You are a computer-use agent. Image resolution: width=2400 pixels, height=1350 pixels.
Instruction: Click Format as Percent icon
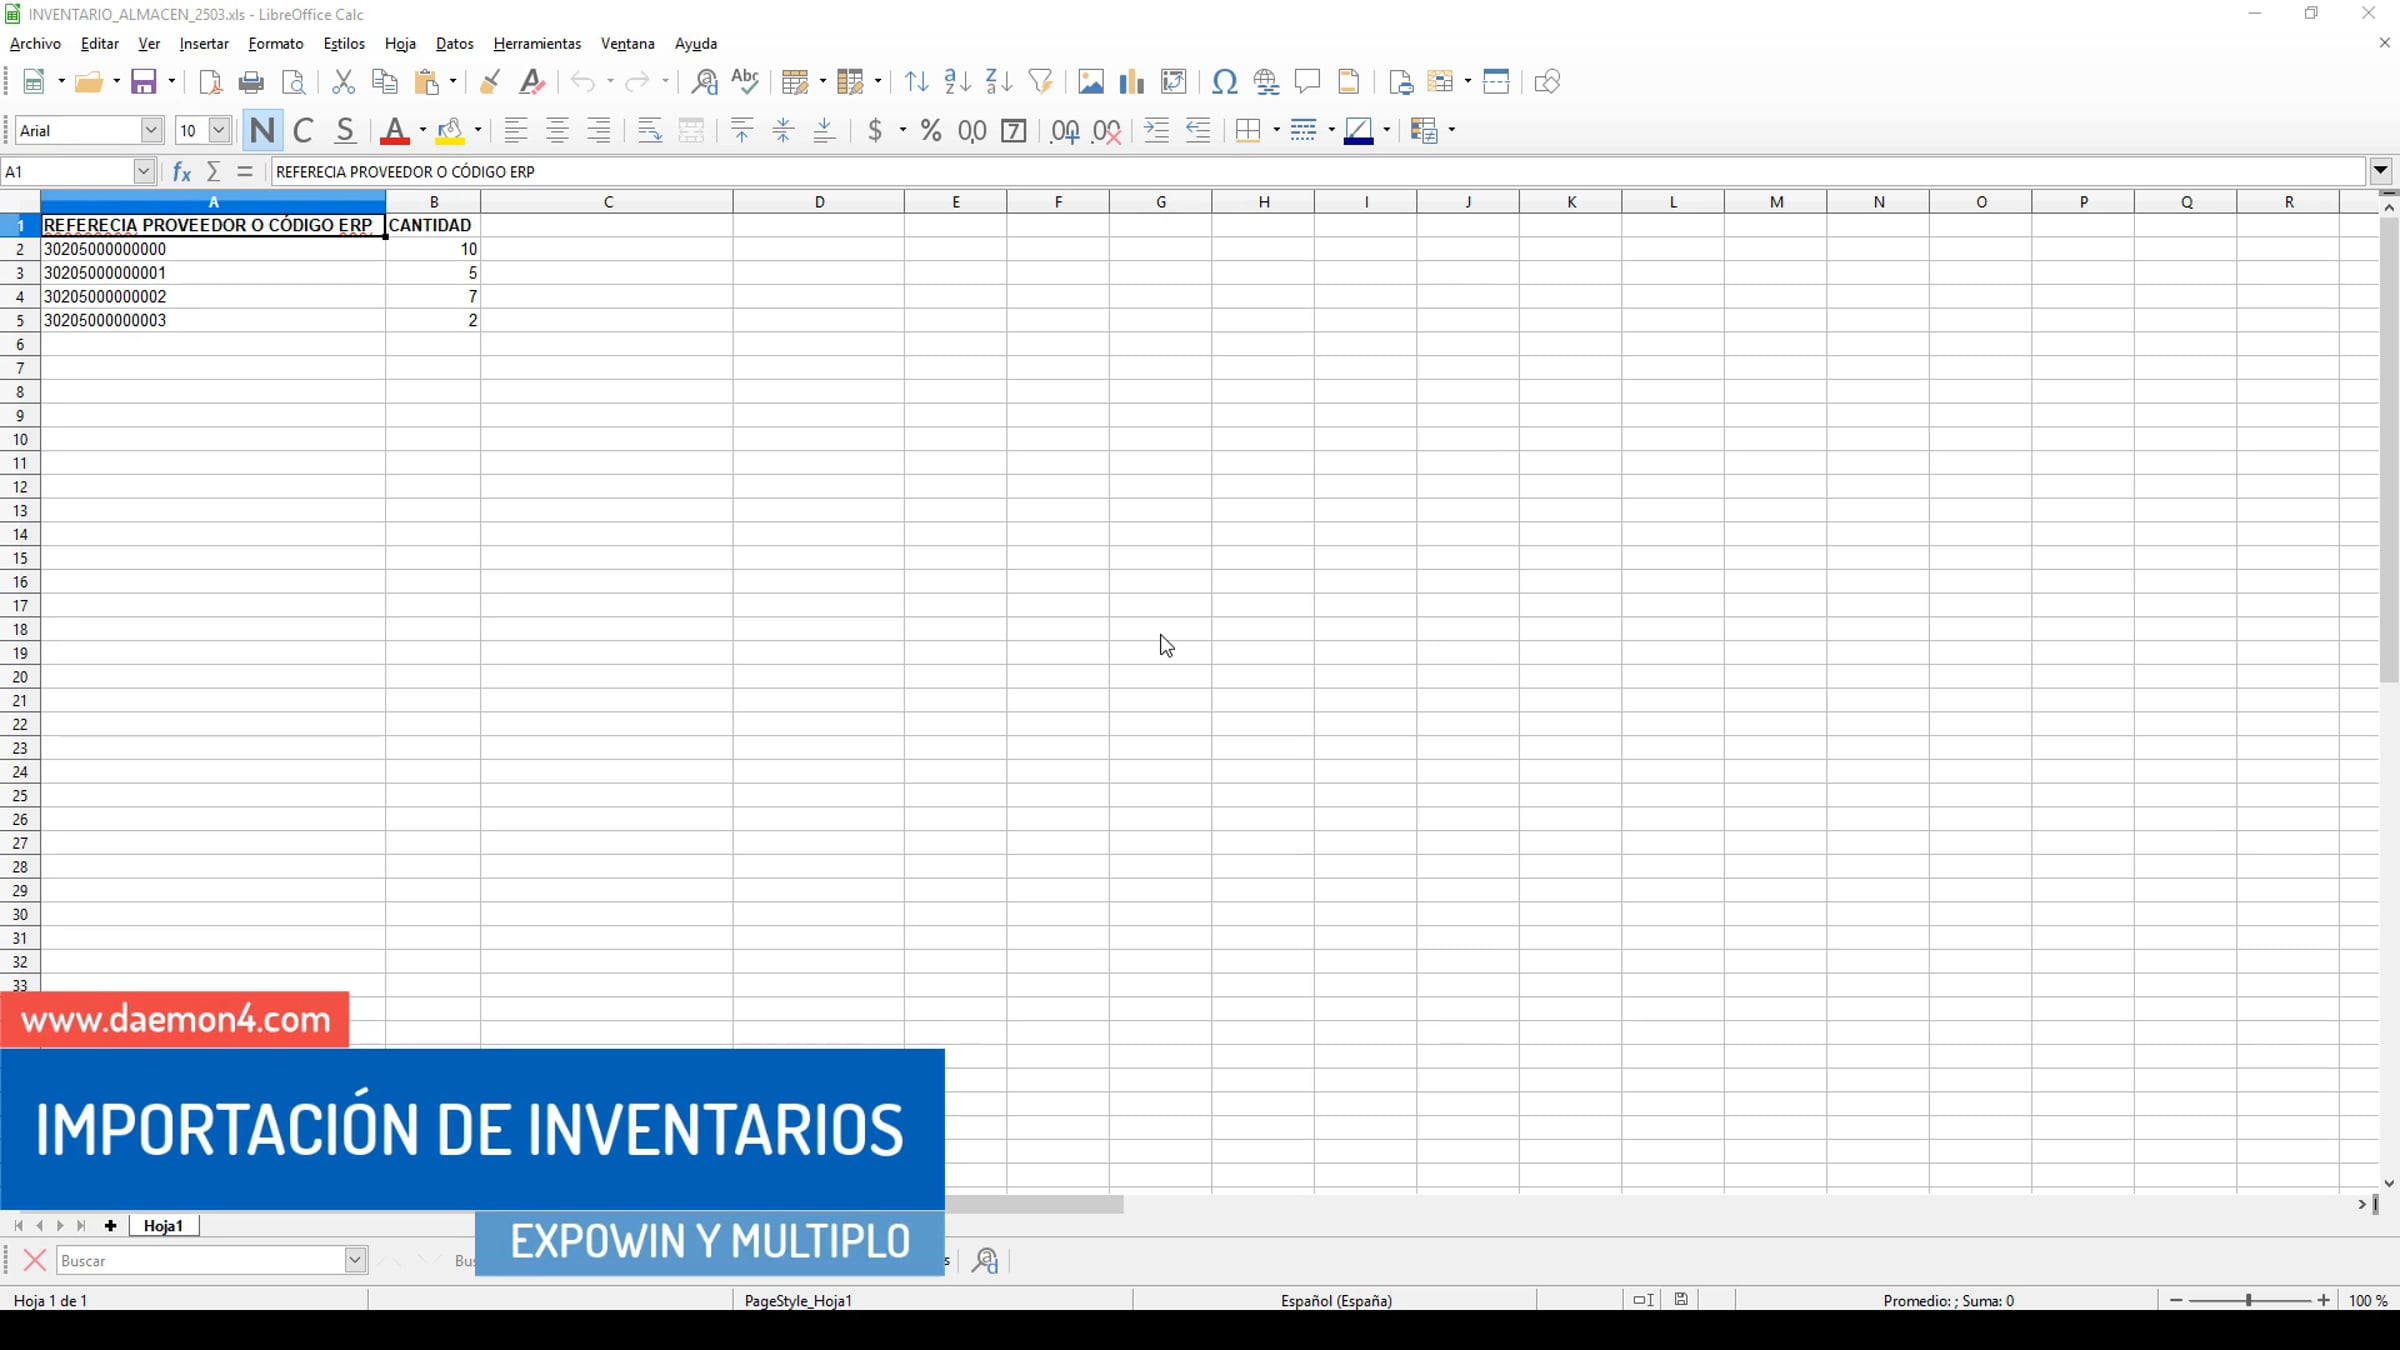point(930,131)
